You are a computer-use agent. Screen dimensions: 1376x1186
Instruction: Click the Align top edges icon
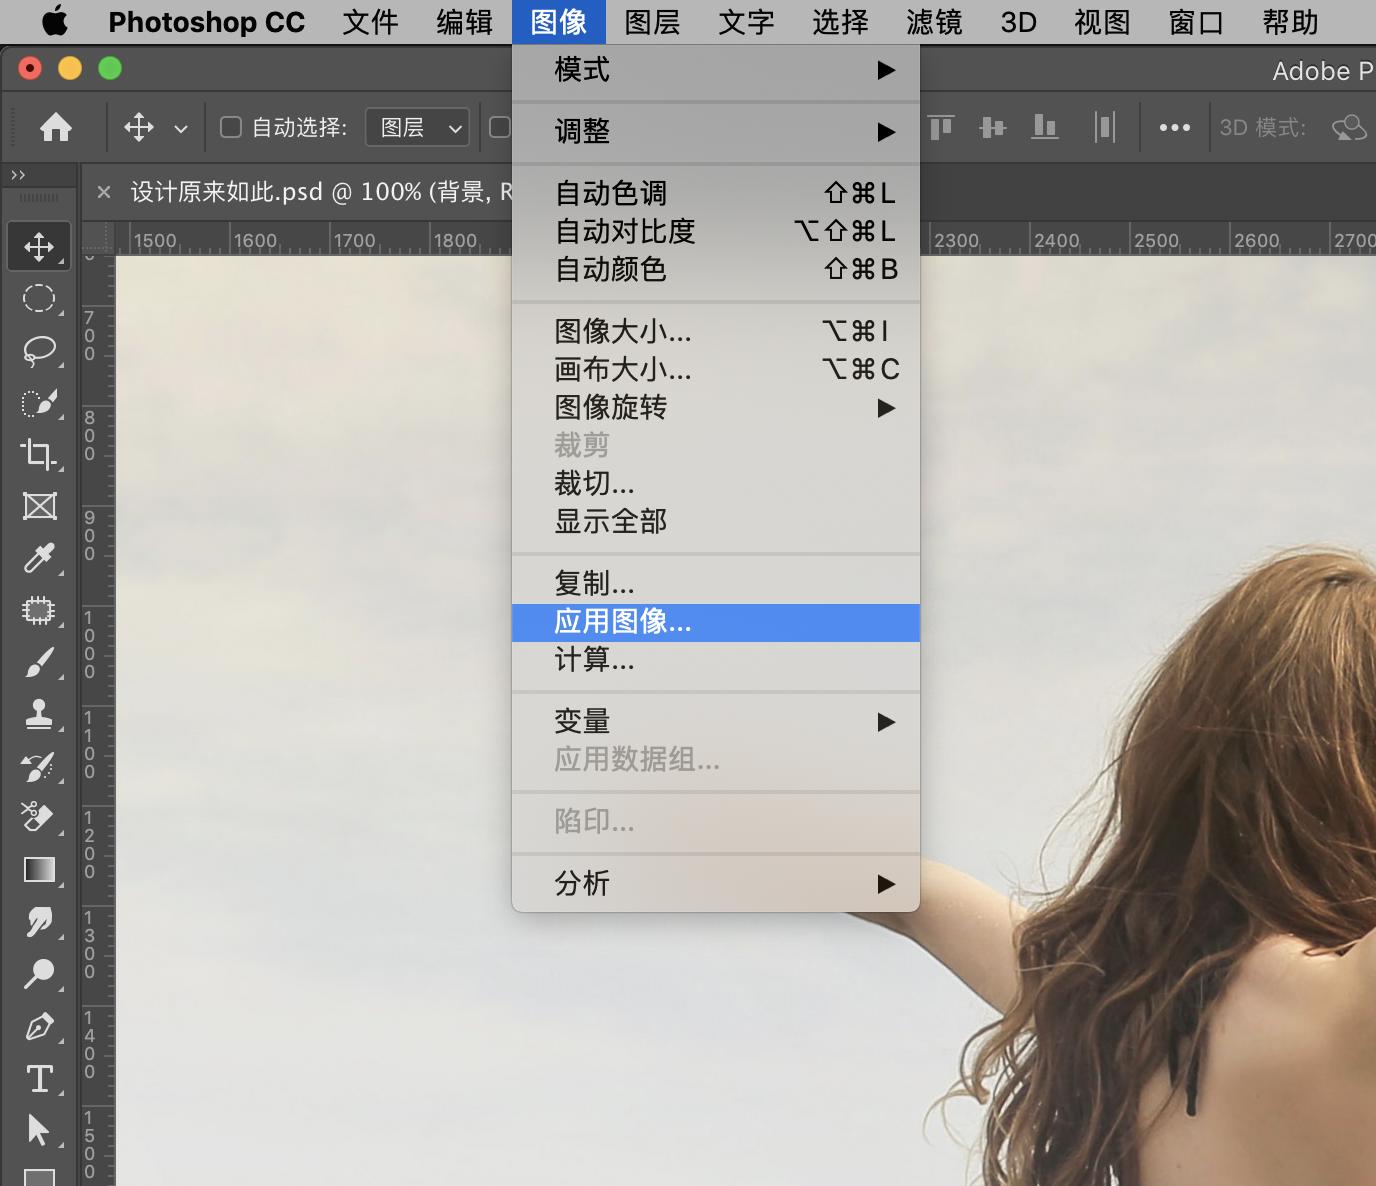(x=940, y=127)
